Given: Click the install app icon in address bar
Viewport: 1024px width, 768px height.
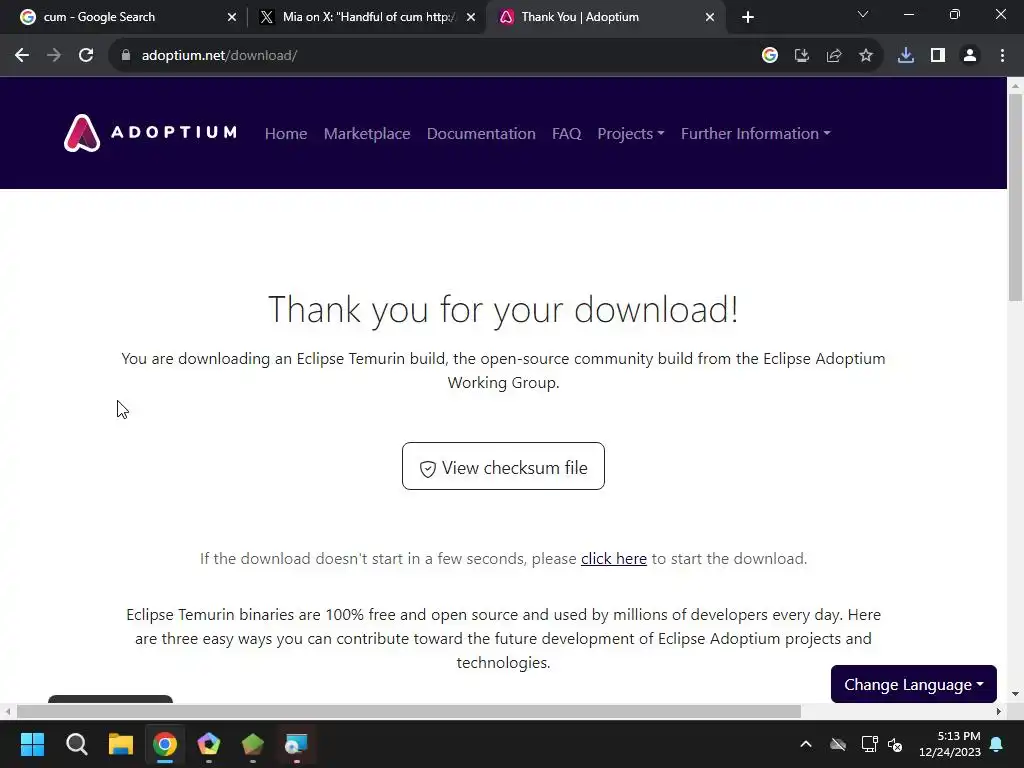Looking at the screenshot, I should 802,56.
